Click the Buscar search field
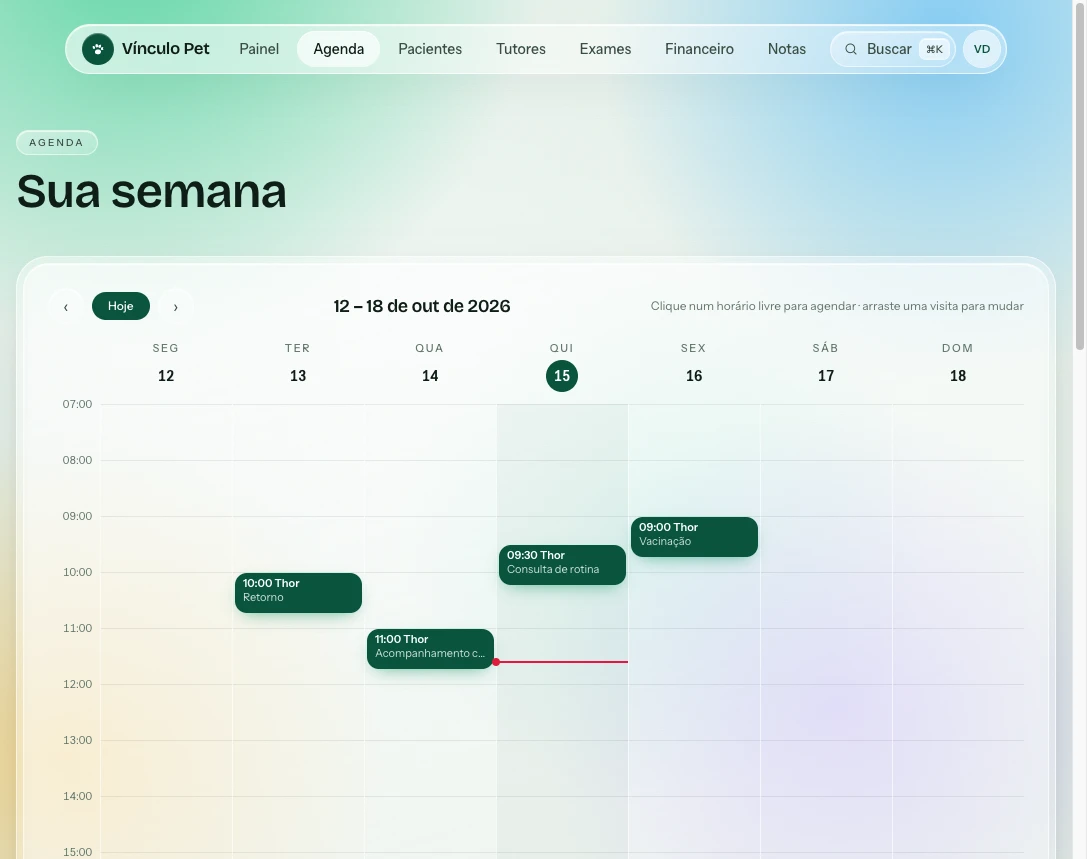 pyautogui.click(x=893, y=49)
